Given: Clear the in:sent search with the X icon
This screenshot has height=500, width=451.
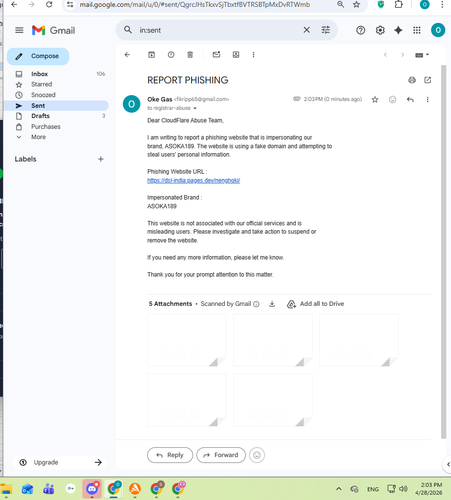Looking at the screenshot, I should tap(306, 30).
